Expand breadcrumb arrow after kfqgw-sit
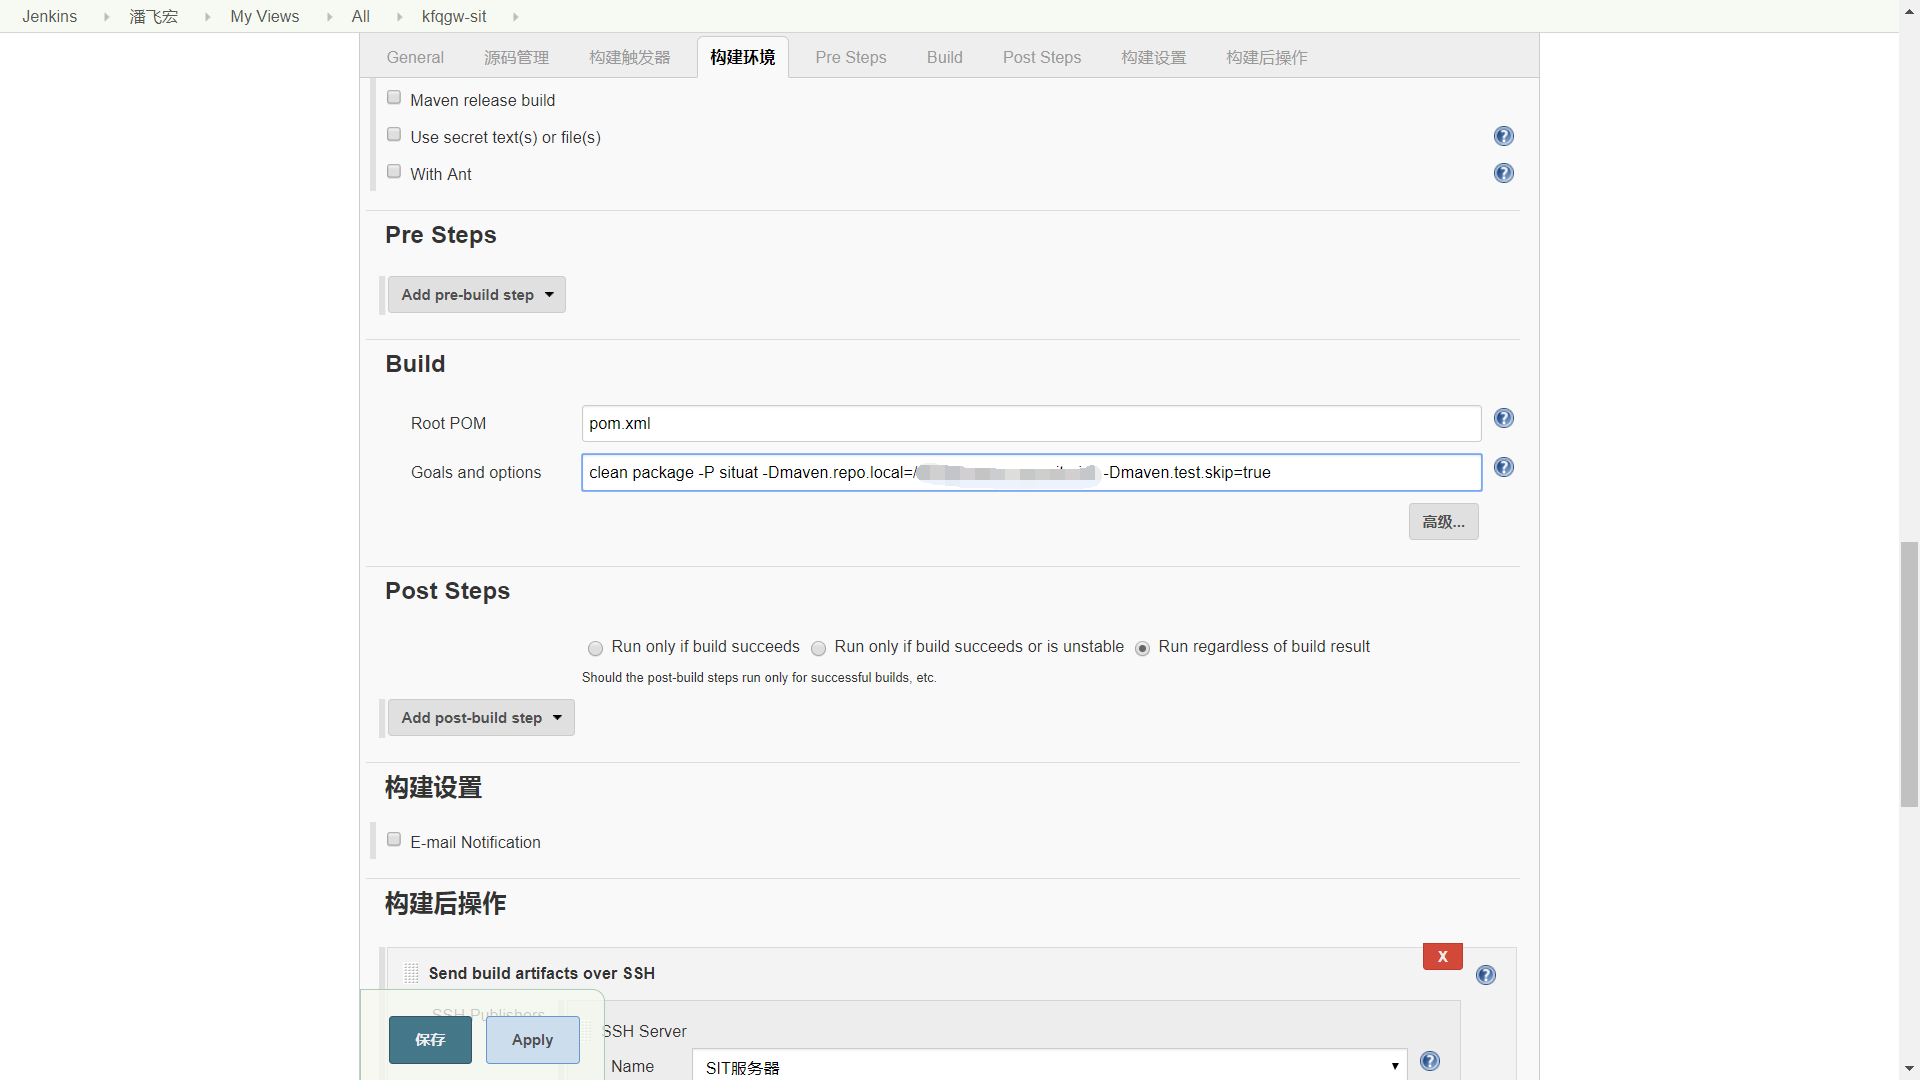The height and width of the screenshot is (1080, 1920). coord(516,17)
